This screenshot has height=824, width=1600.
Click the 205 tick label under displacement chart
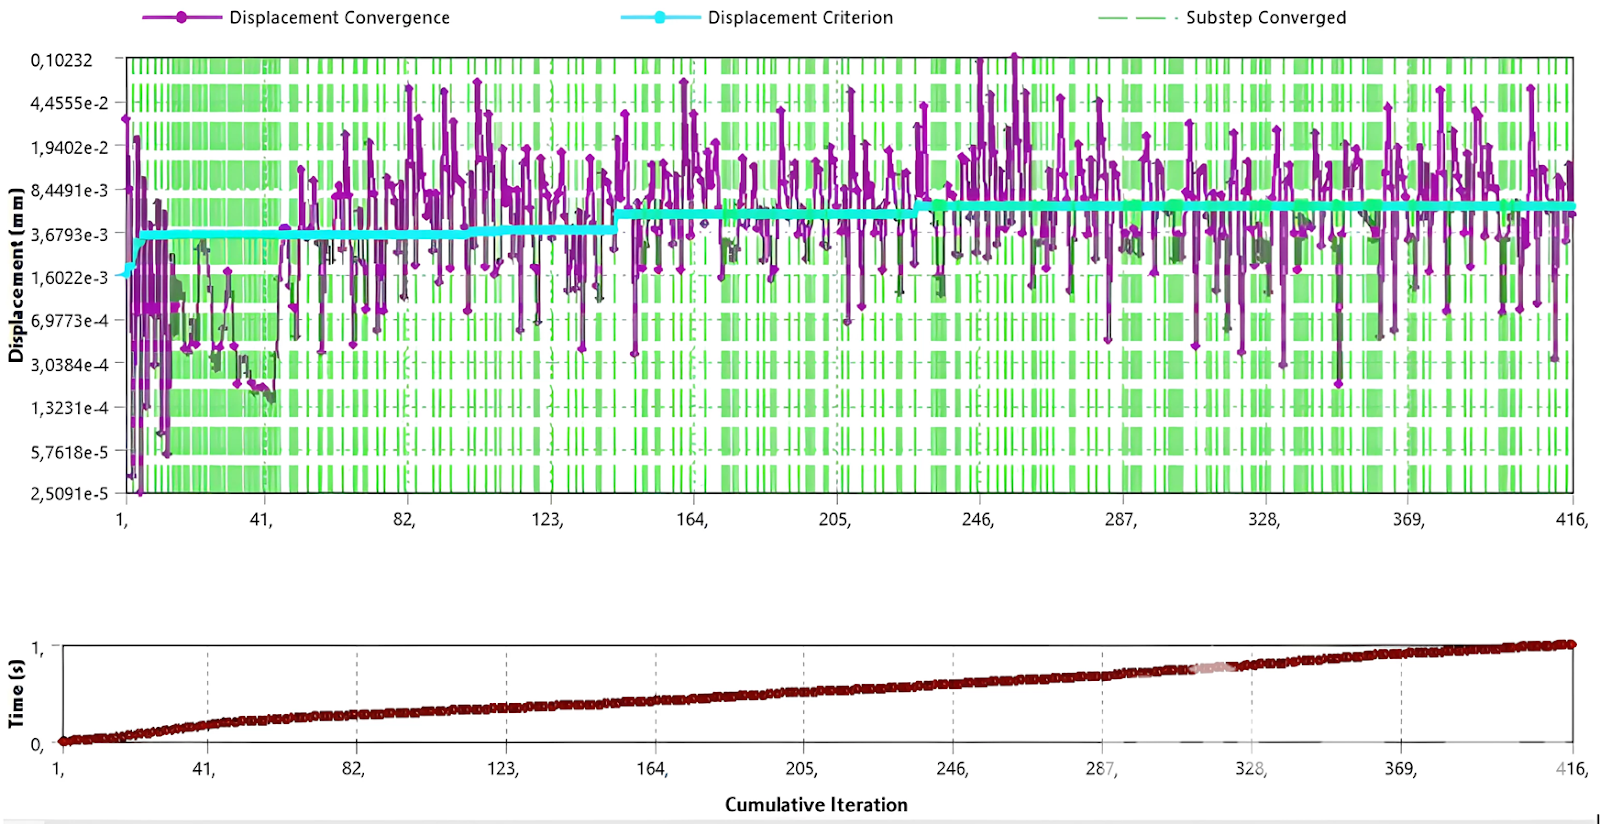pos(834,520)
